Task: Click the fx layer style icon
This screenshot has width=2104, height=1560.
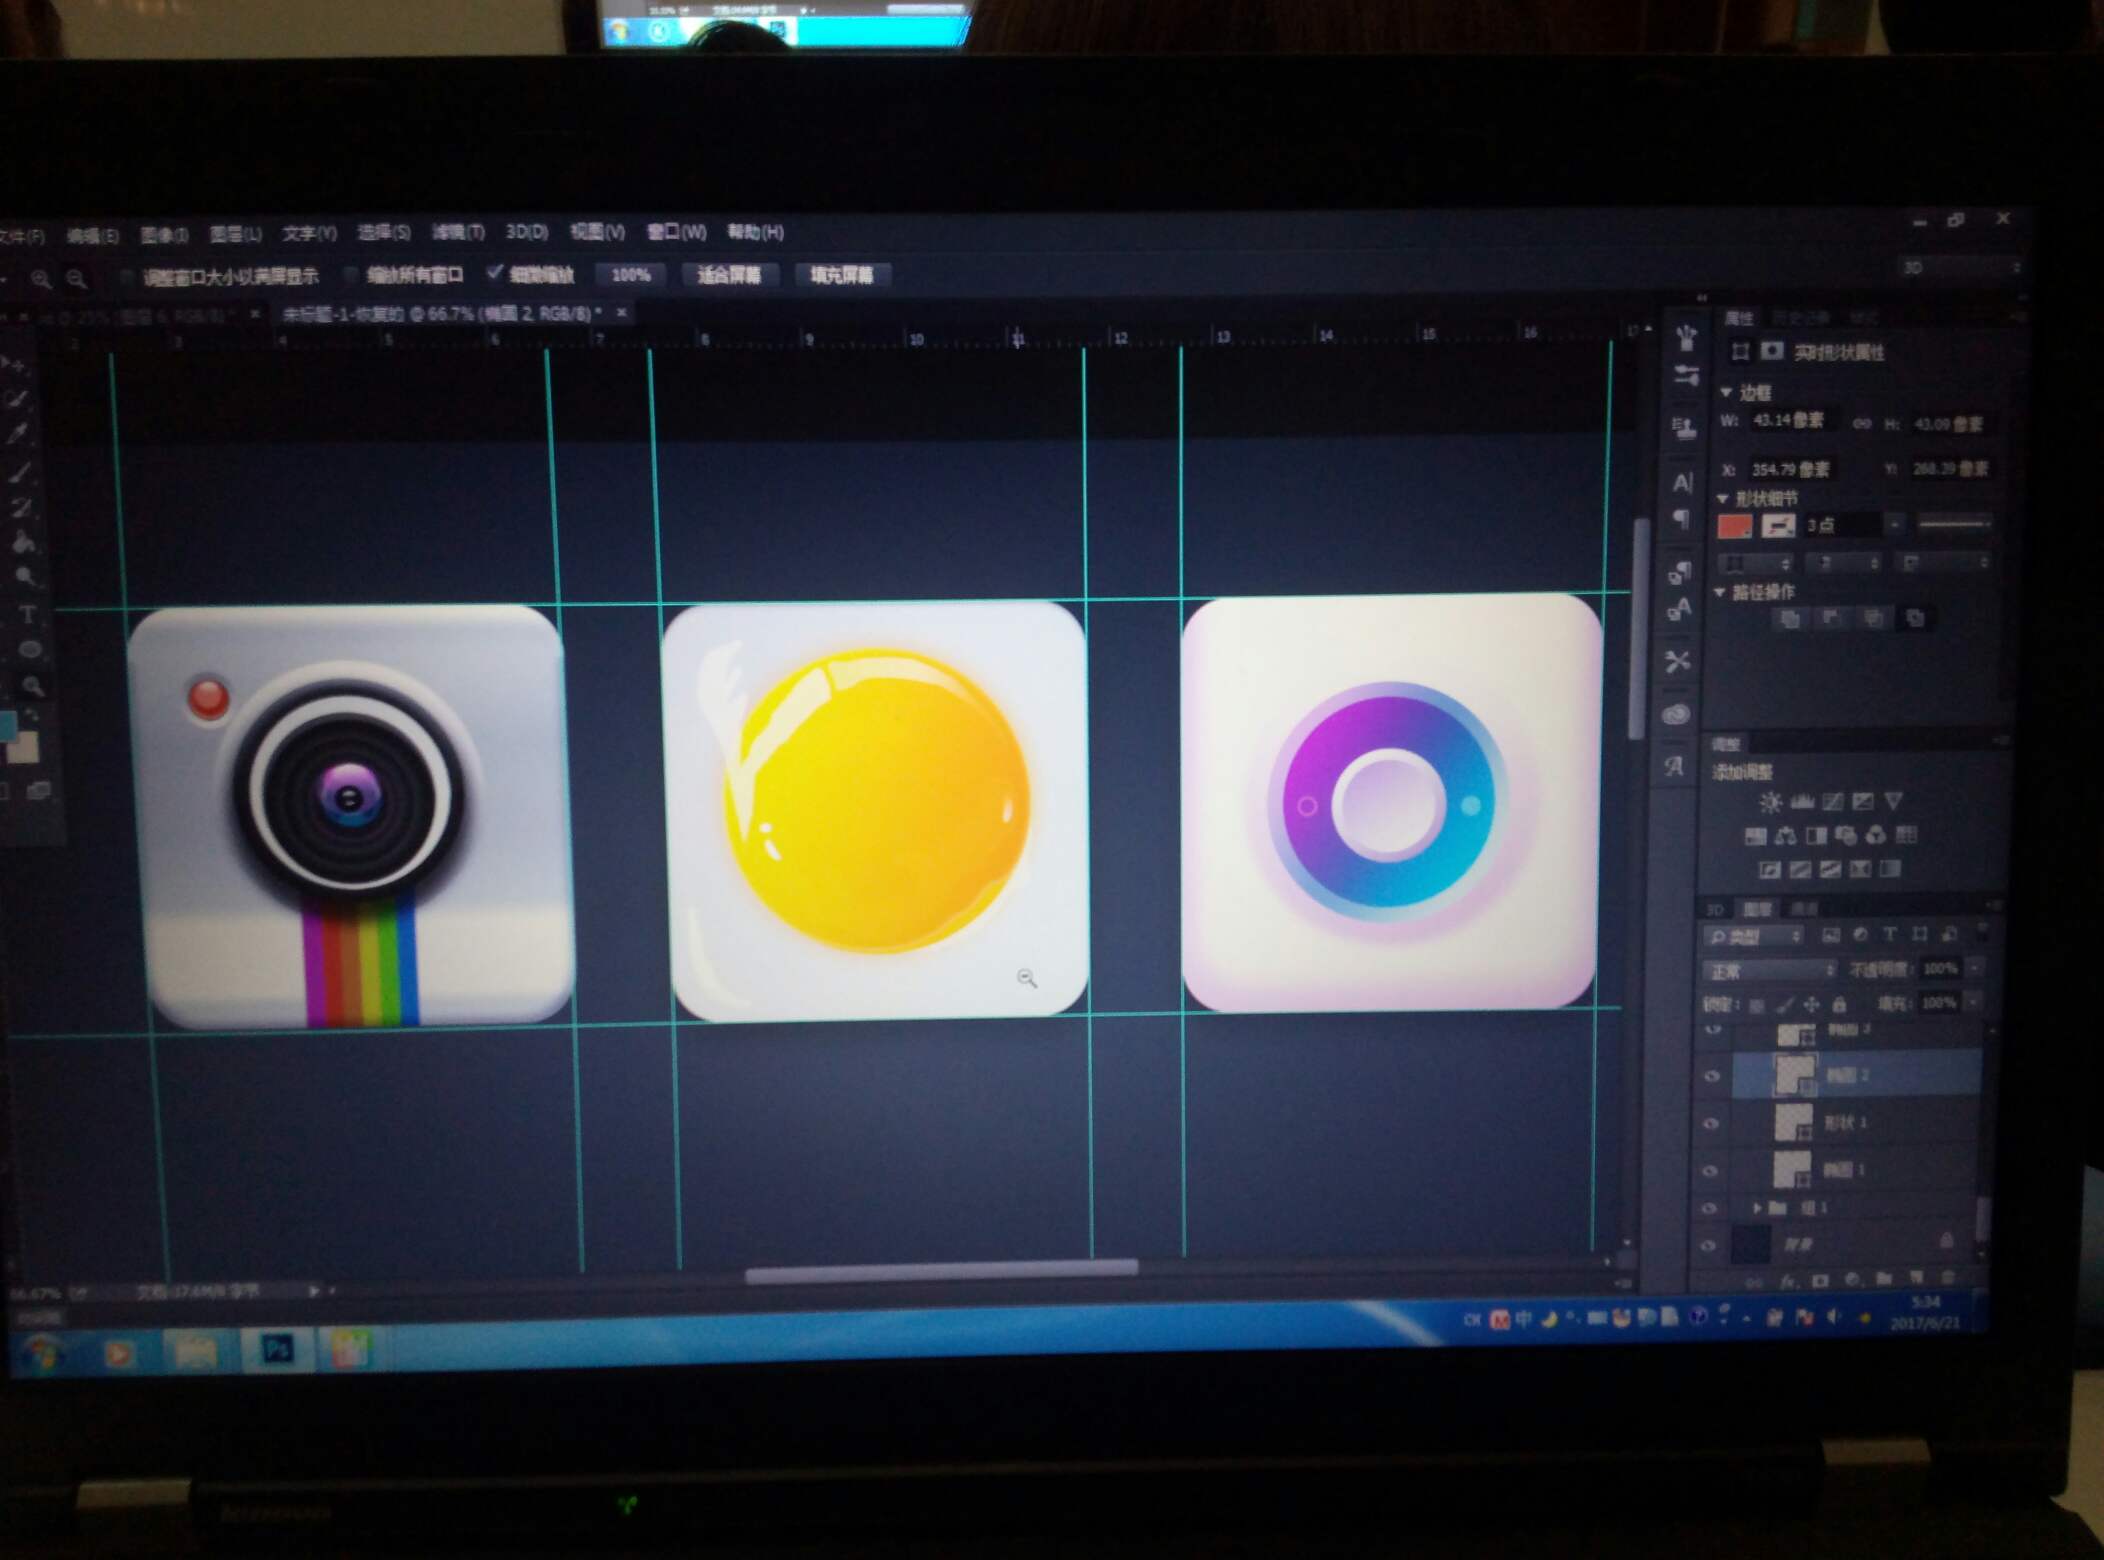Action: [x=1788, y=1280]
